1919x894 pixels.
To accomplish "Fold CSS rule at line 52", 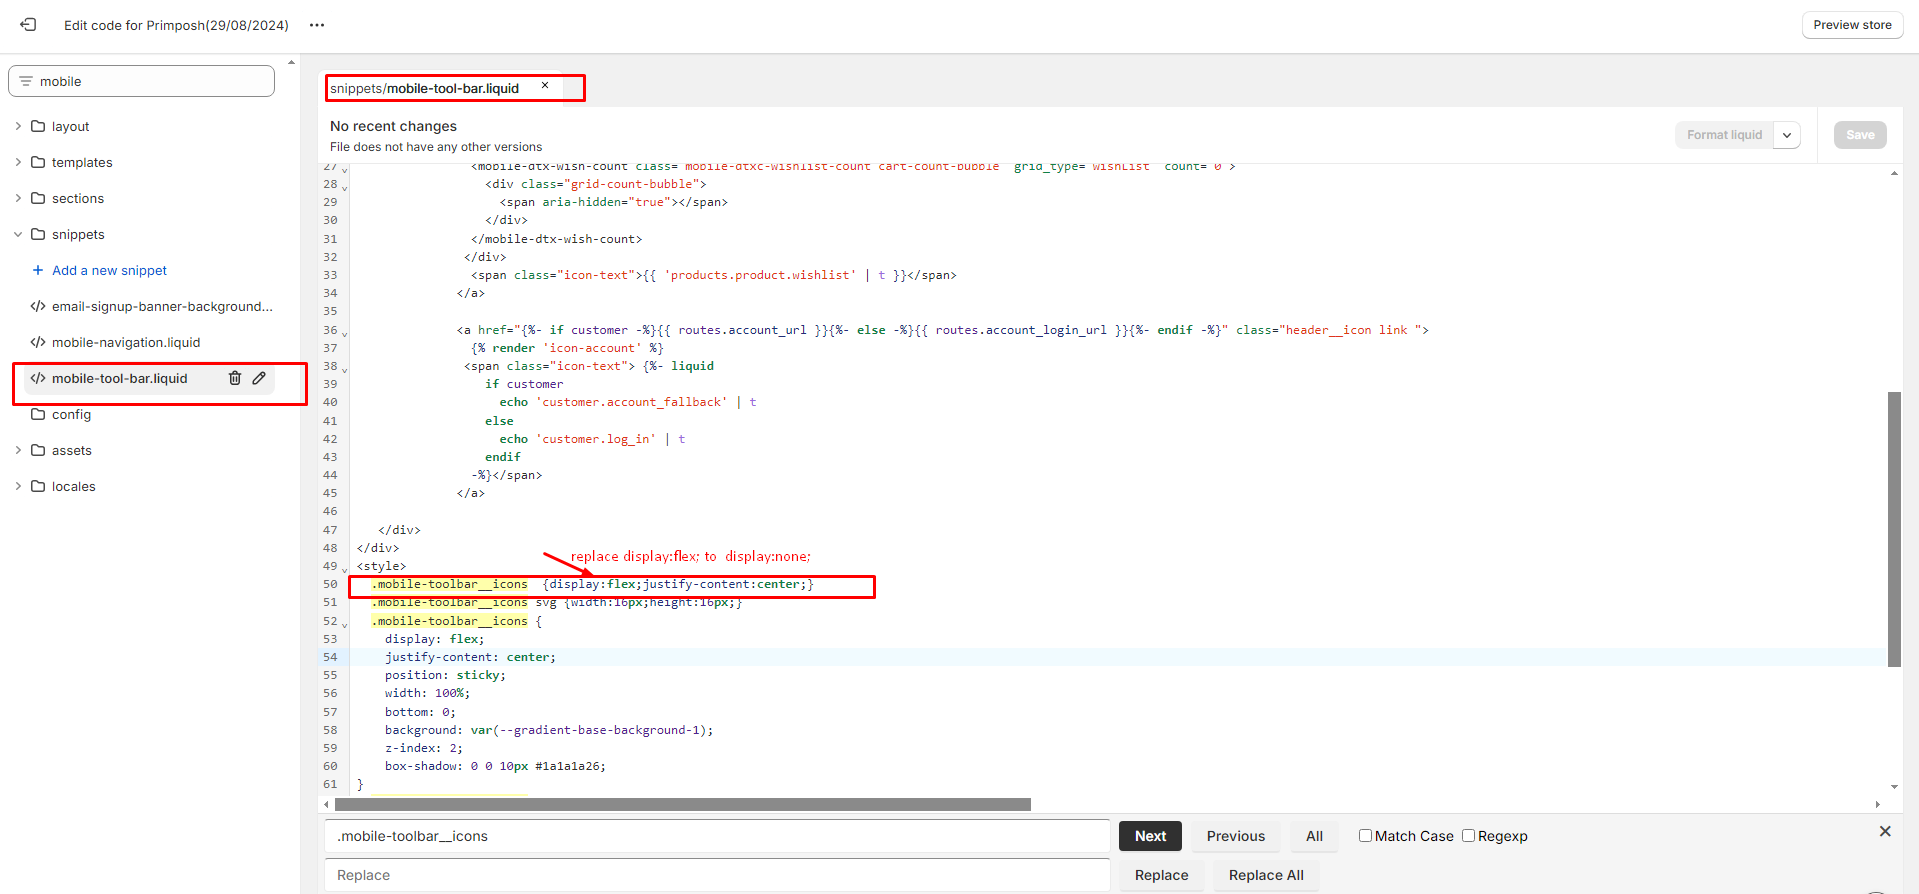I will point(345,624).
